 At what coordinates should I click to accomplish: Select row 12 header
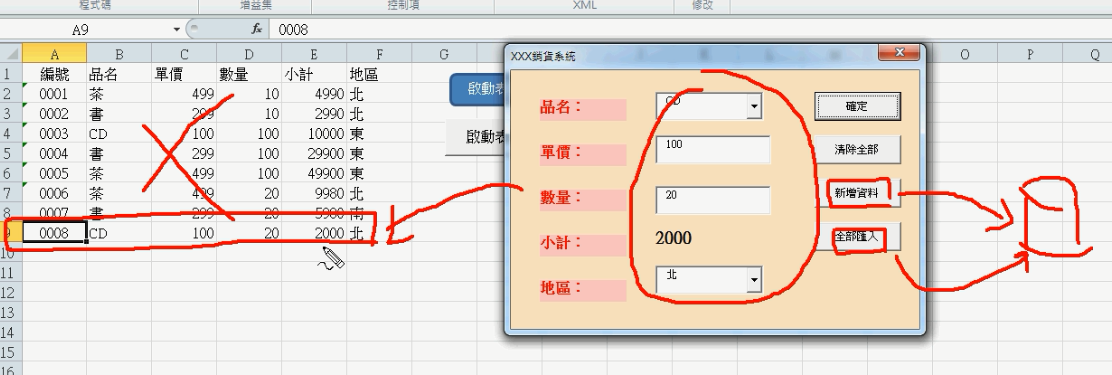coord(11,293)
